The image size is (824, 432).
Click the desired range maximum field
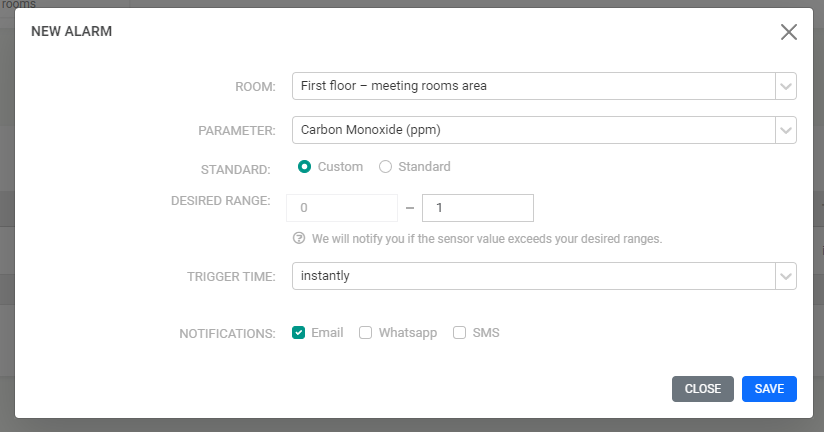(x=478, y=208)
